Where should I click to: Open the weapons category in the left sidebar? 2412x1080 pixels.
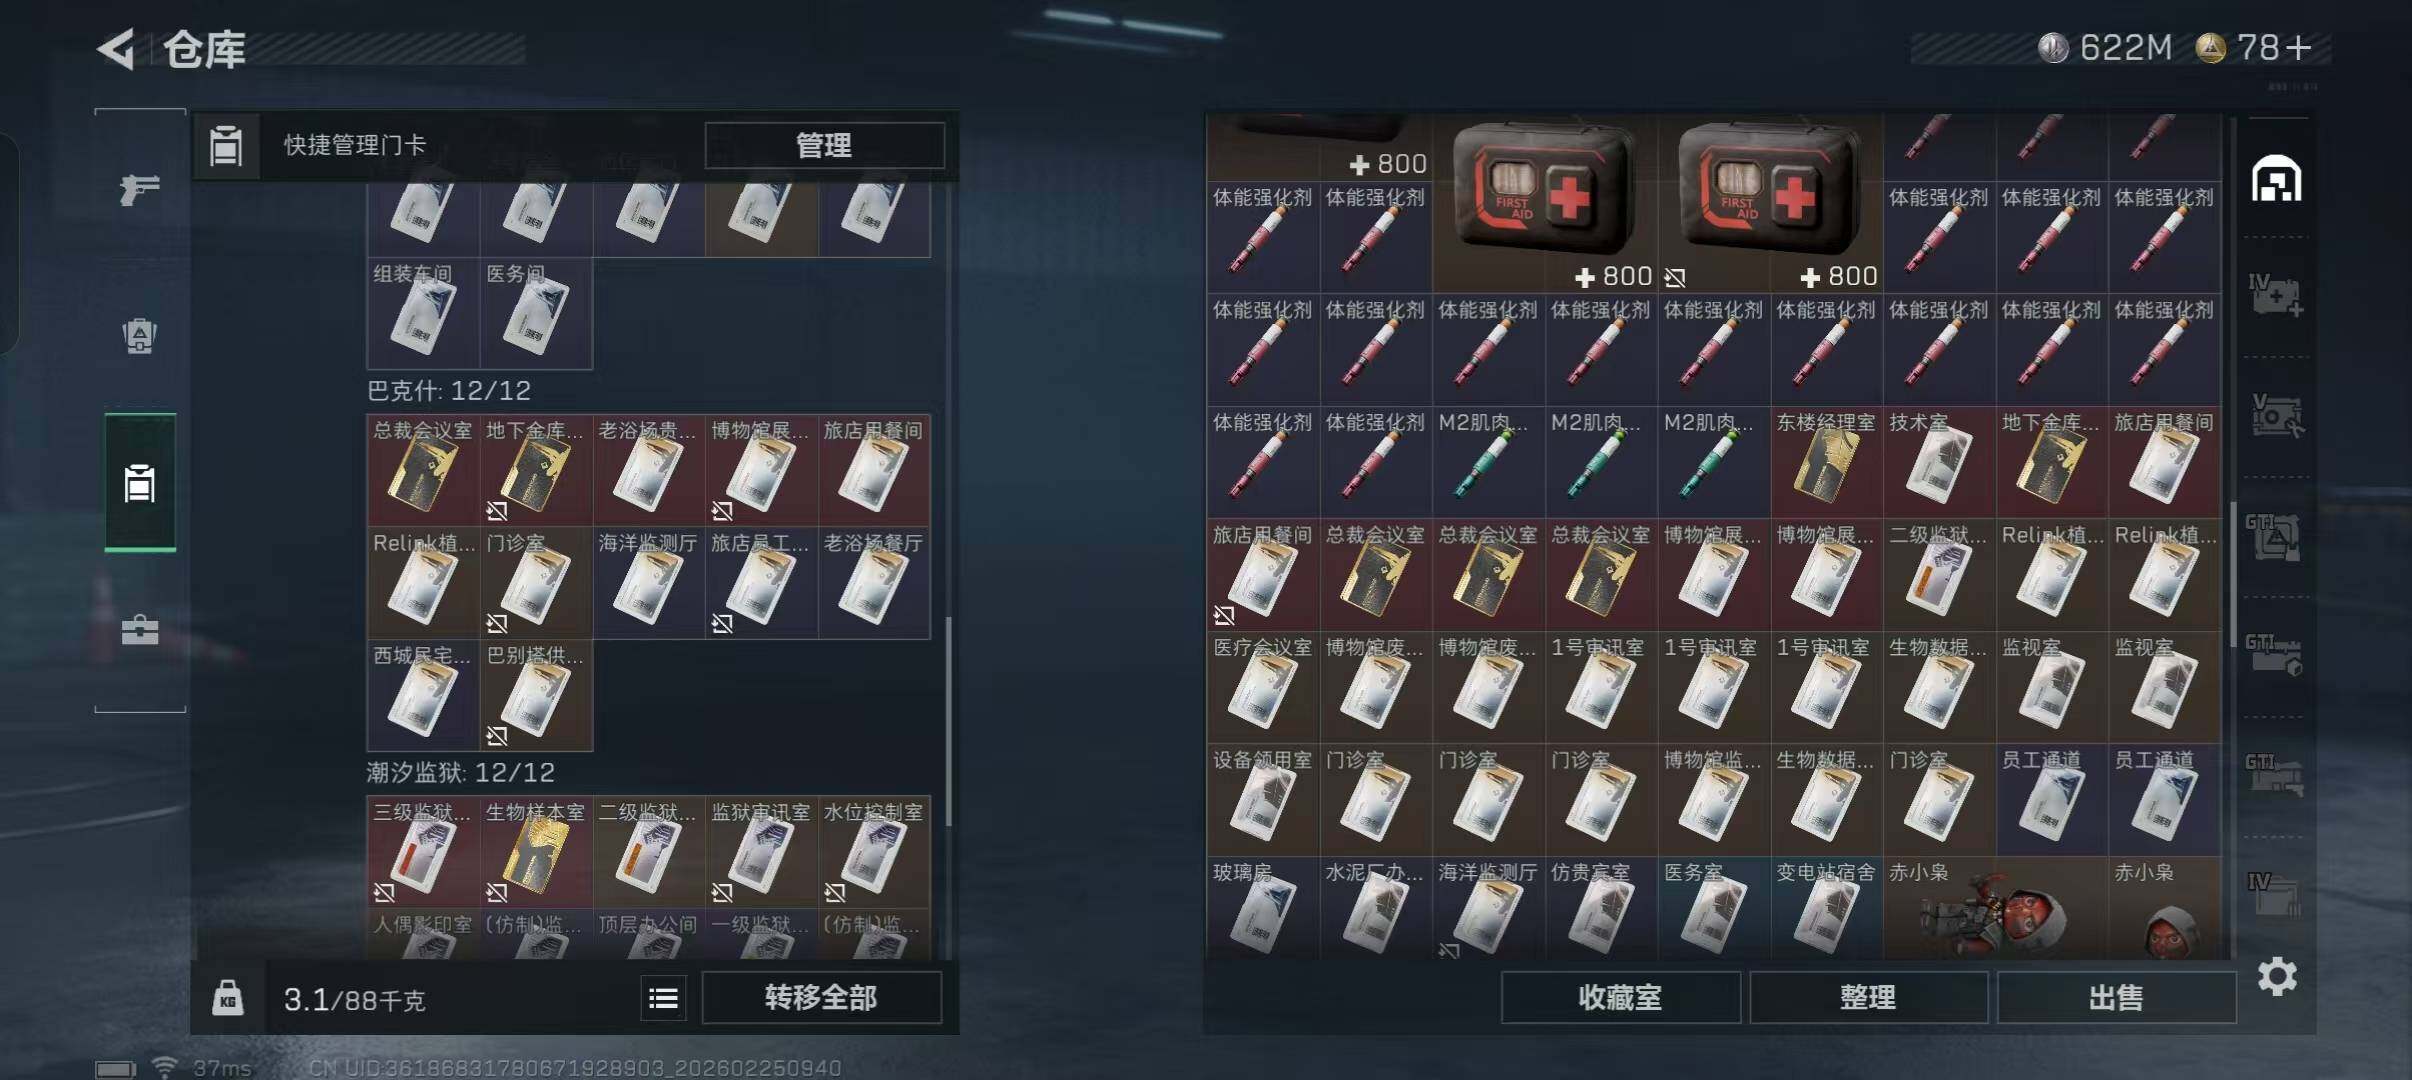click(140, 189)
